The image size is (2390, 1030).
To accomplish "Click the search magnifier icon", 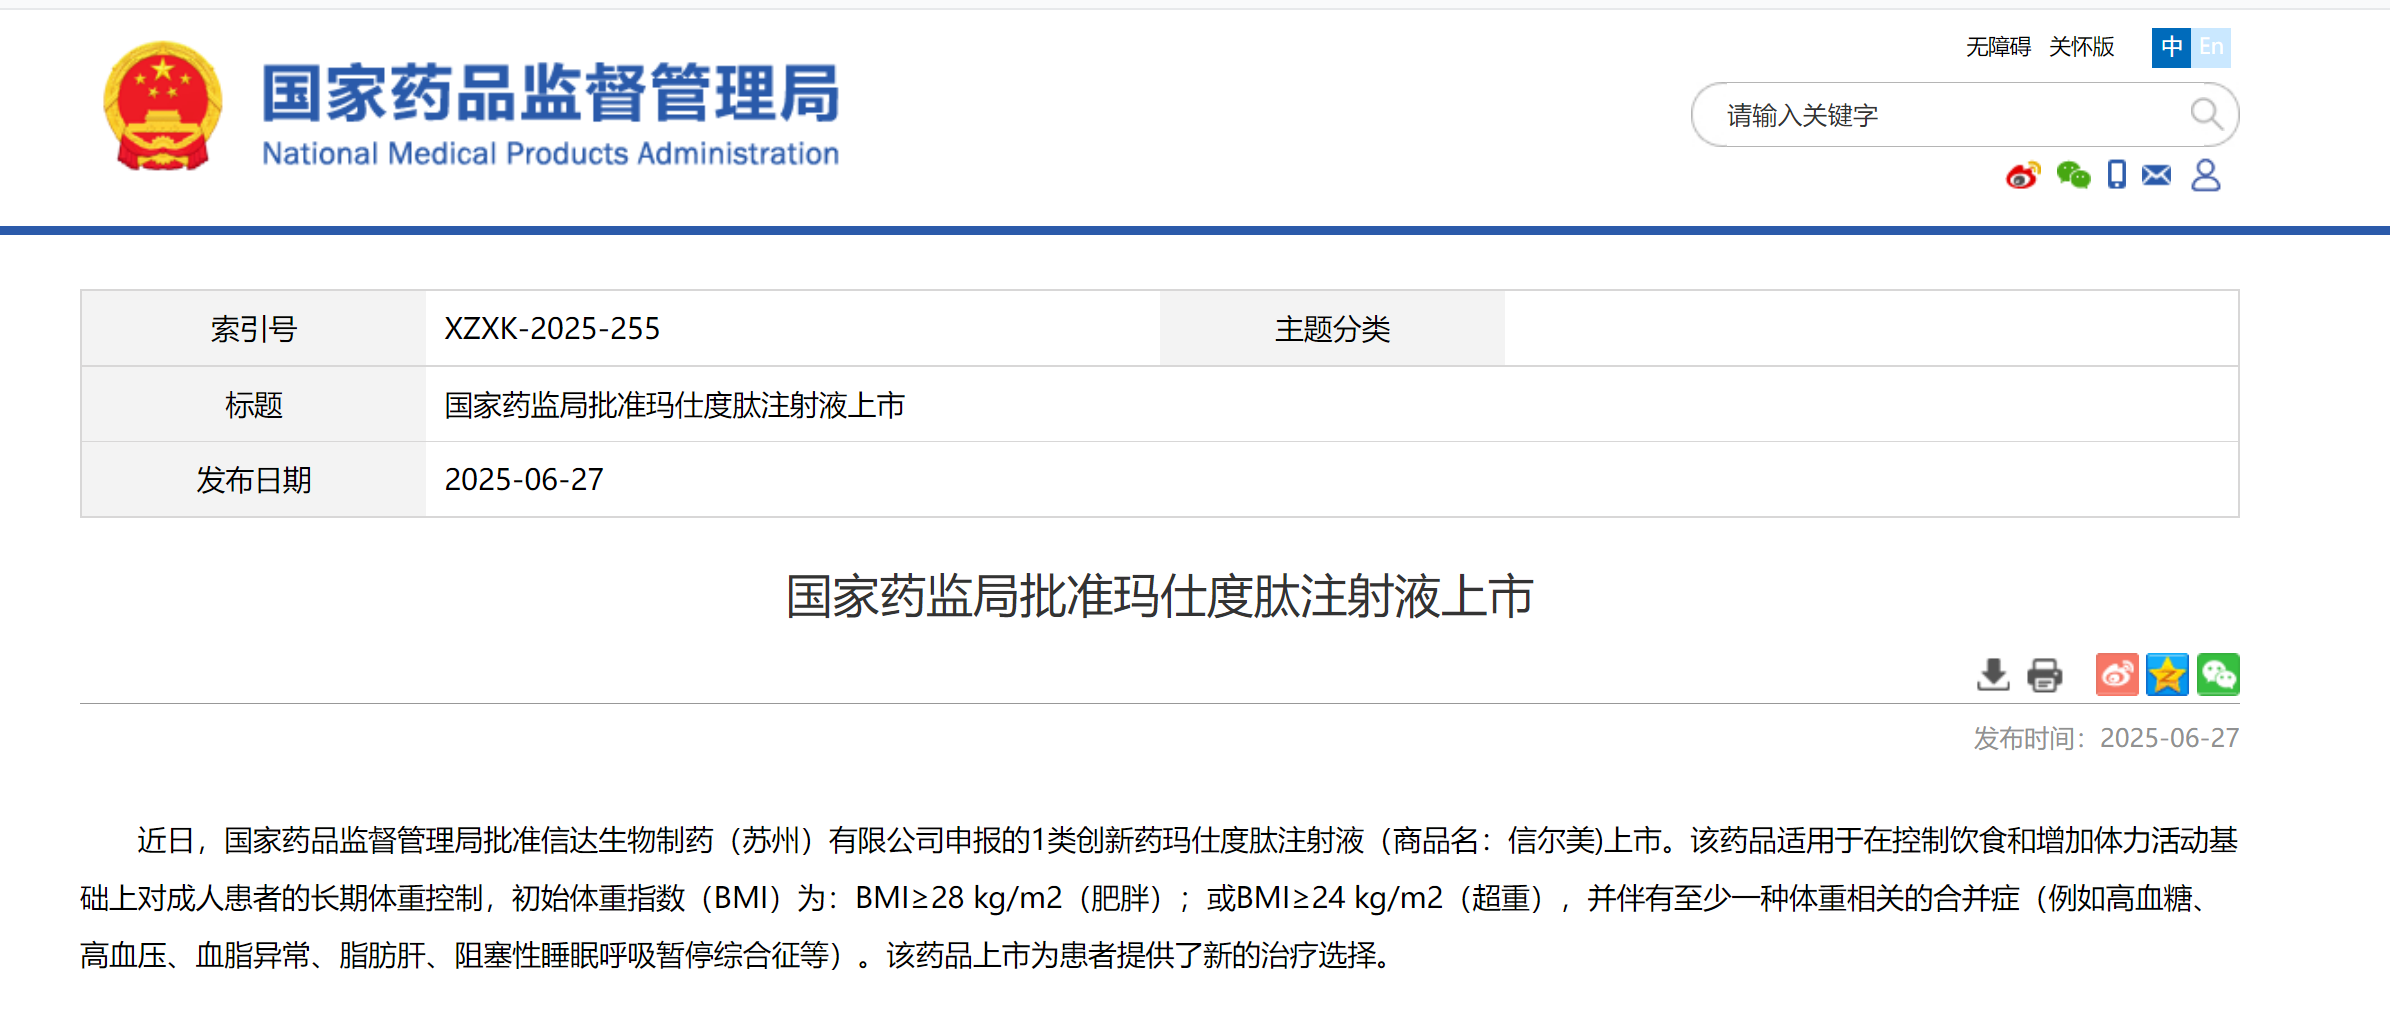I will point(2206,114).
